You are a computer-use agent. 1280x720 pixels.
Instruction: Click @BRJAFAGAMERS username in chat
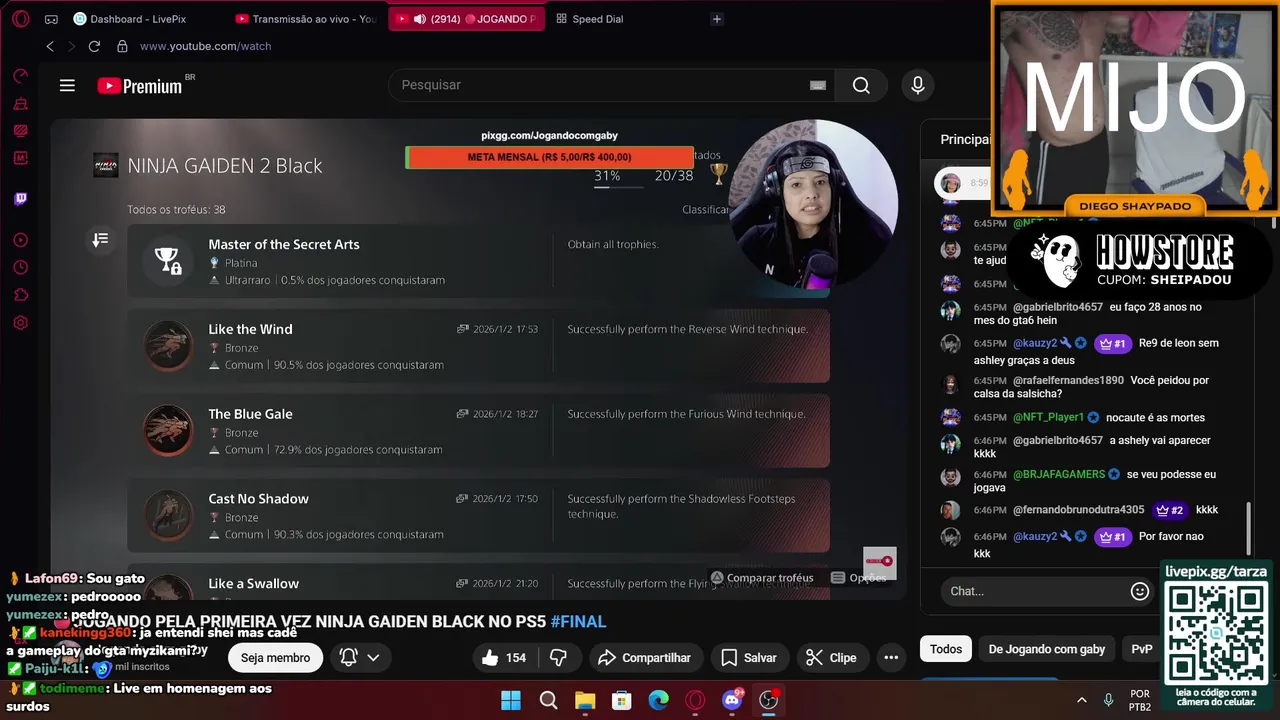tap(1059, 474)
